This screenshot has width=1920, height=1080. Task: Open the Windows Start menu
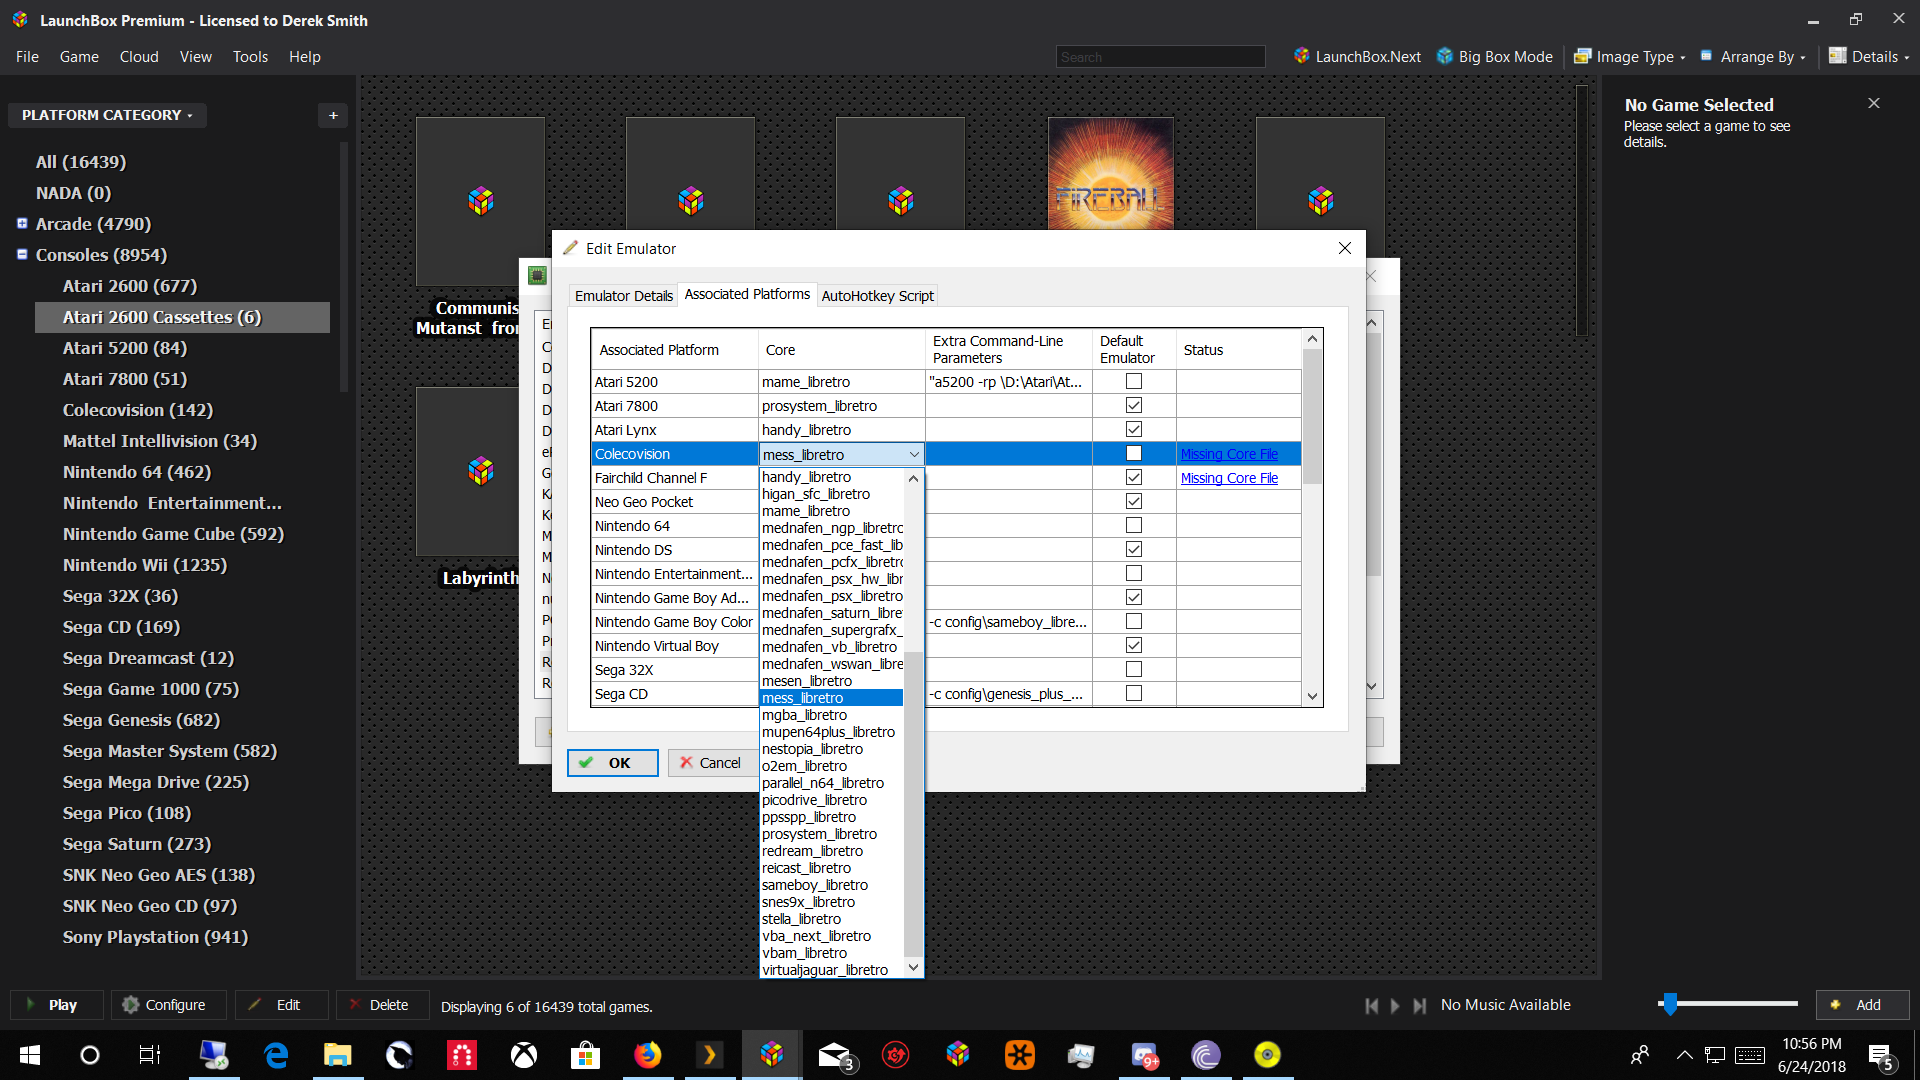coord(30,1055)
